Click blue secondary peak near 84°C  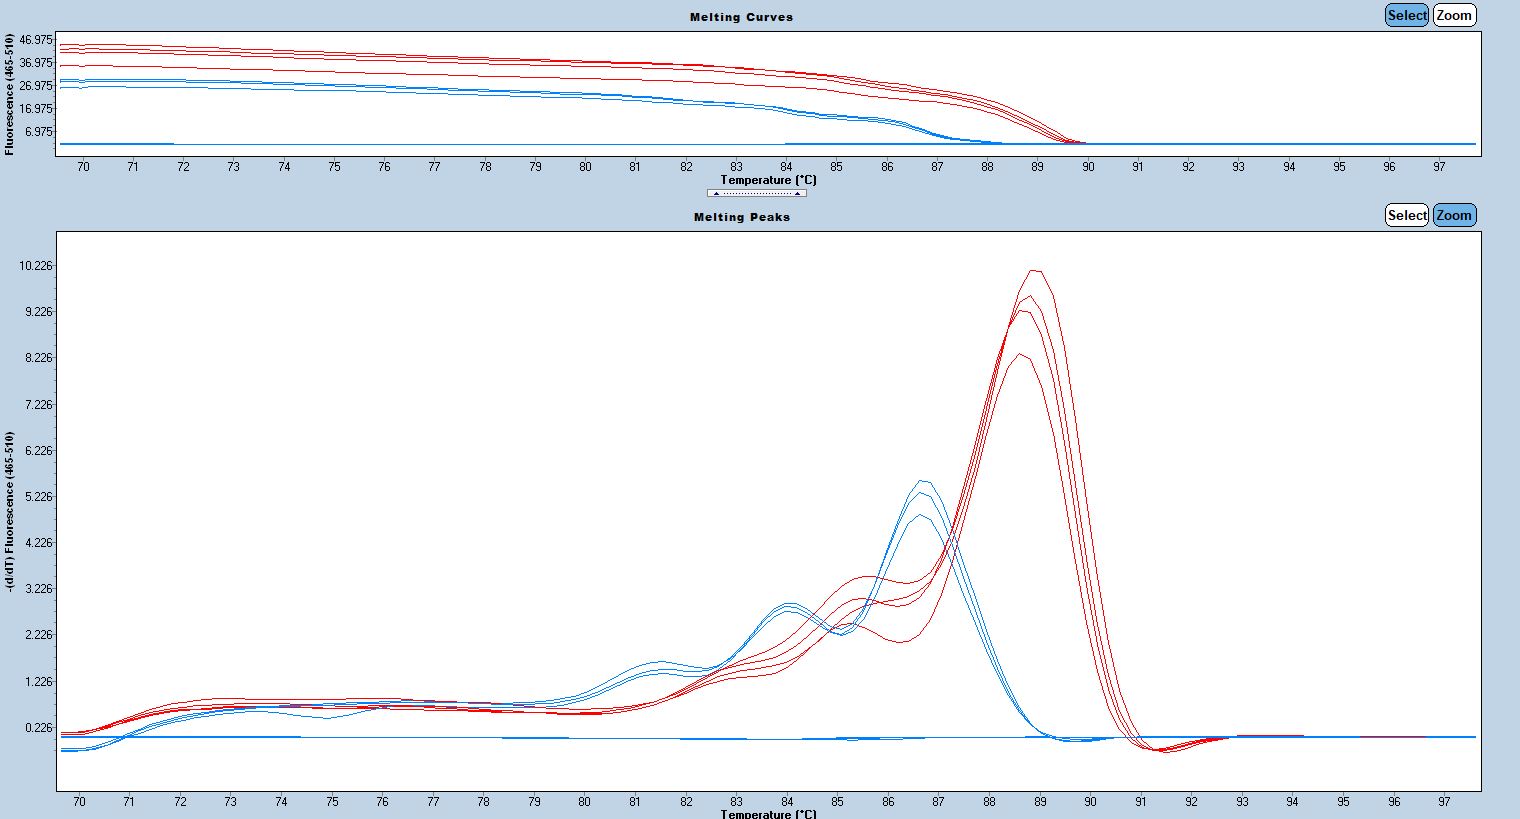tap(788, 604)
